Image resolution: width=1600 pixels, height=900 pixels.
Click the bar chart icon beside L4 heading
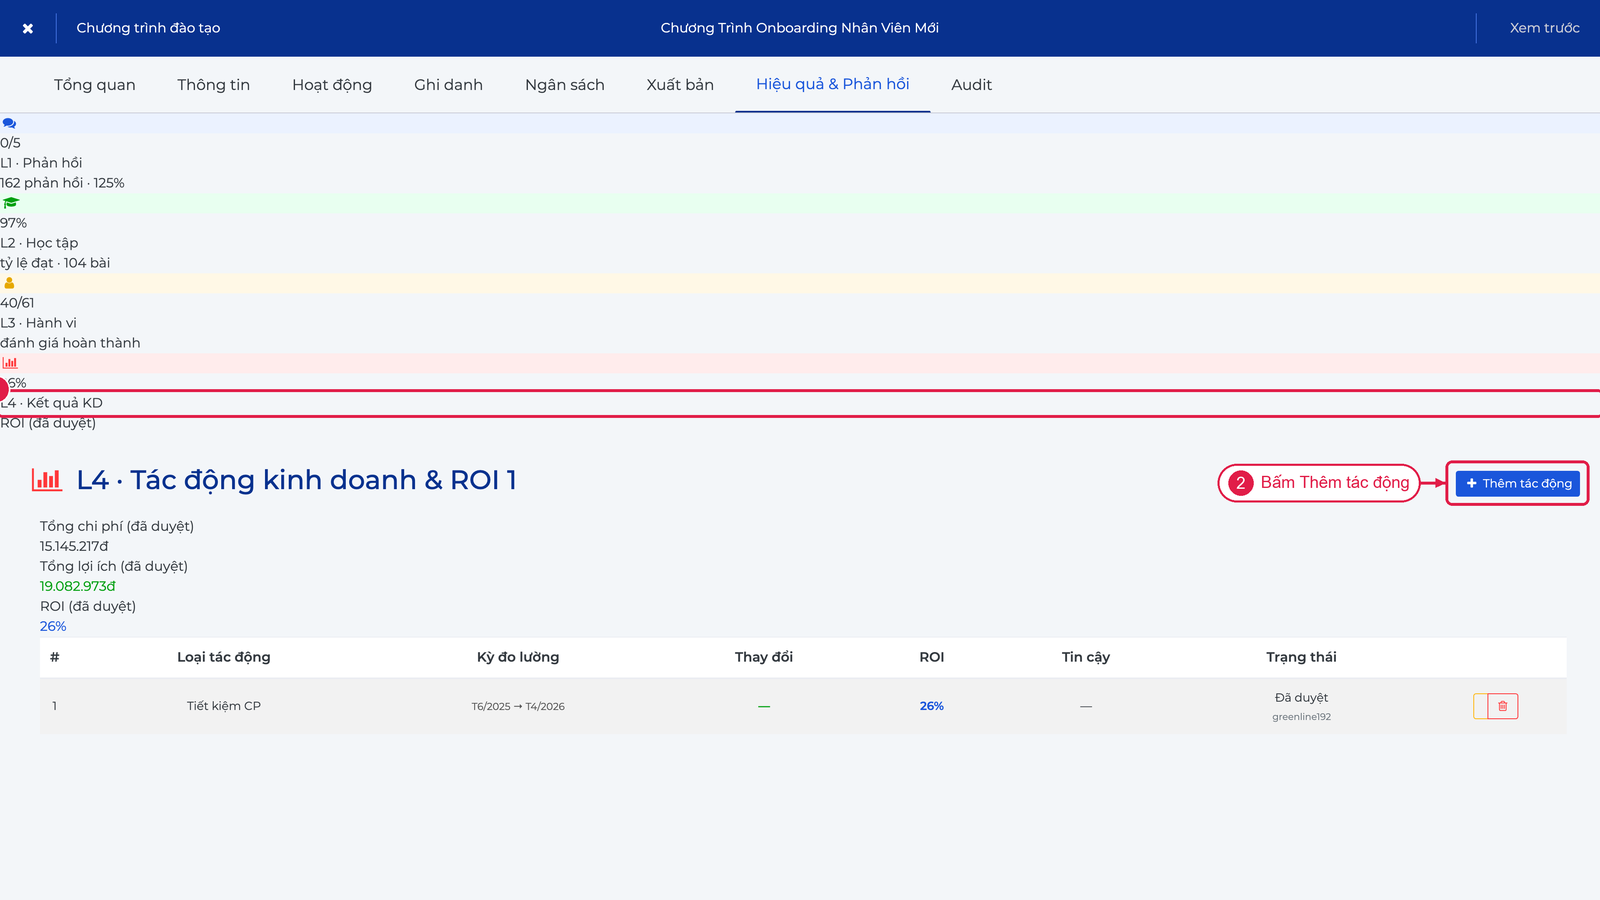[47, 480]
